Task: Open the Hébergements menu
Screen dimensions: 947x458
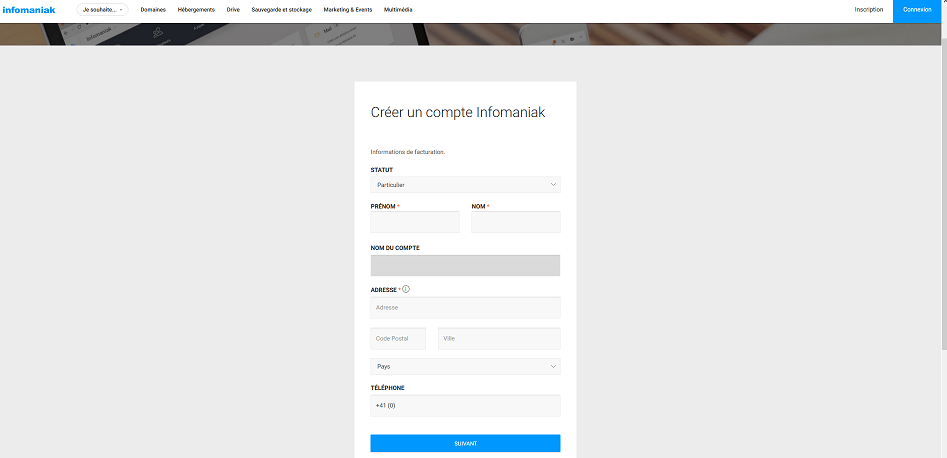Action: click(x=196, y=10)
